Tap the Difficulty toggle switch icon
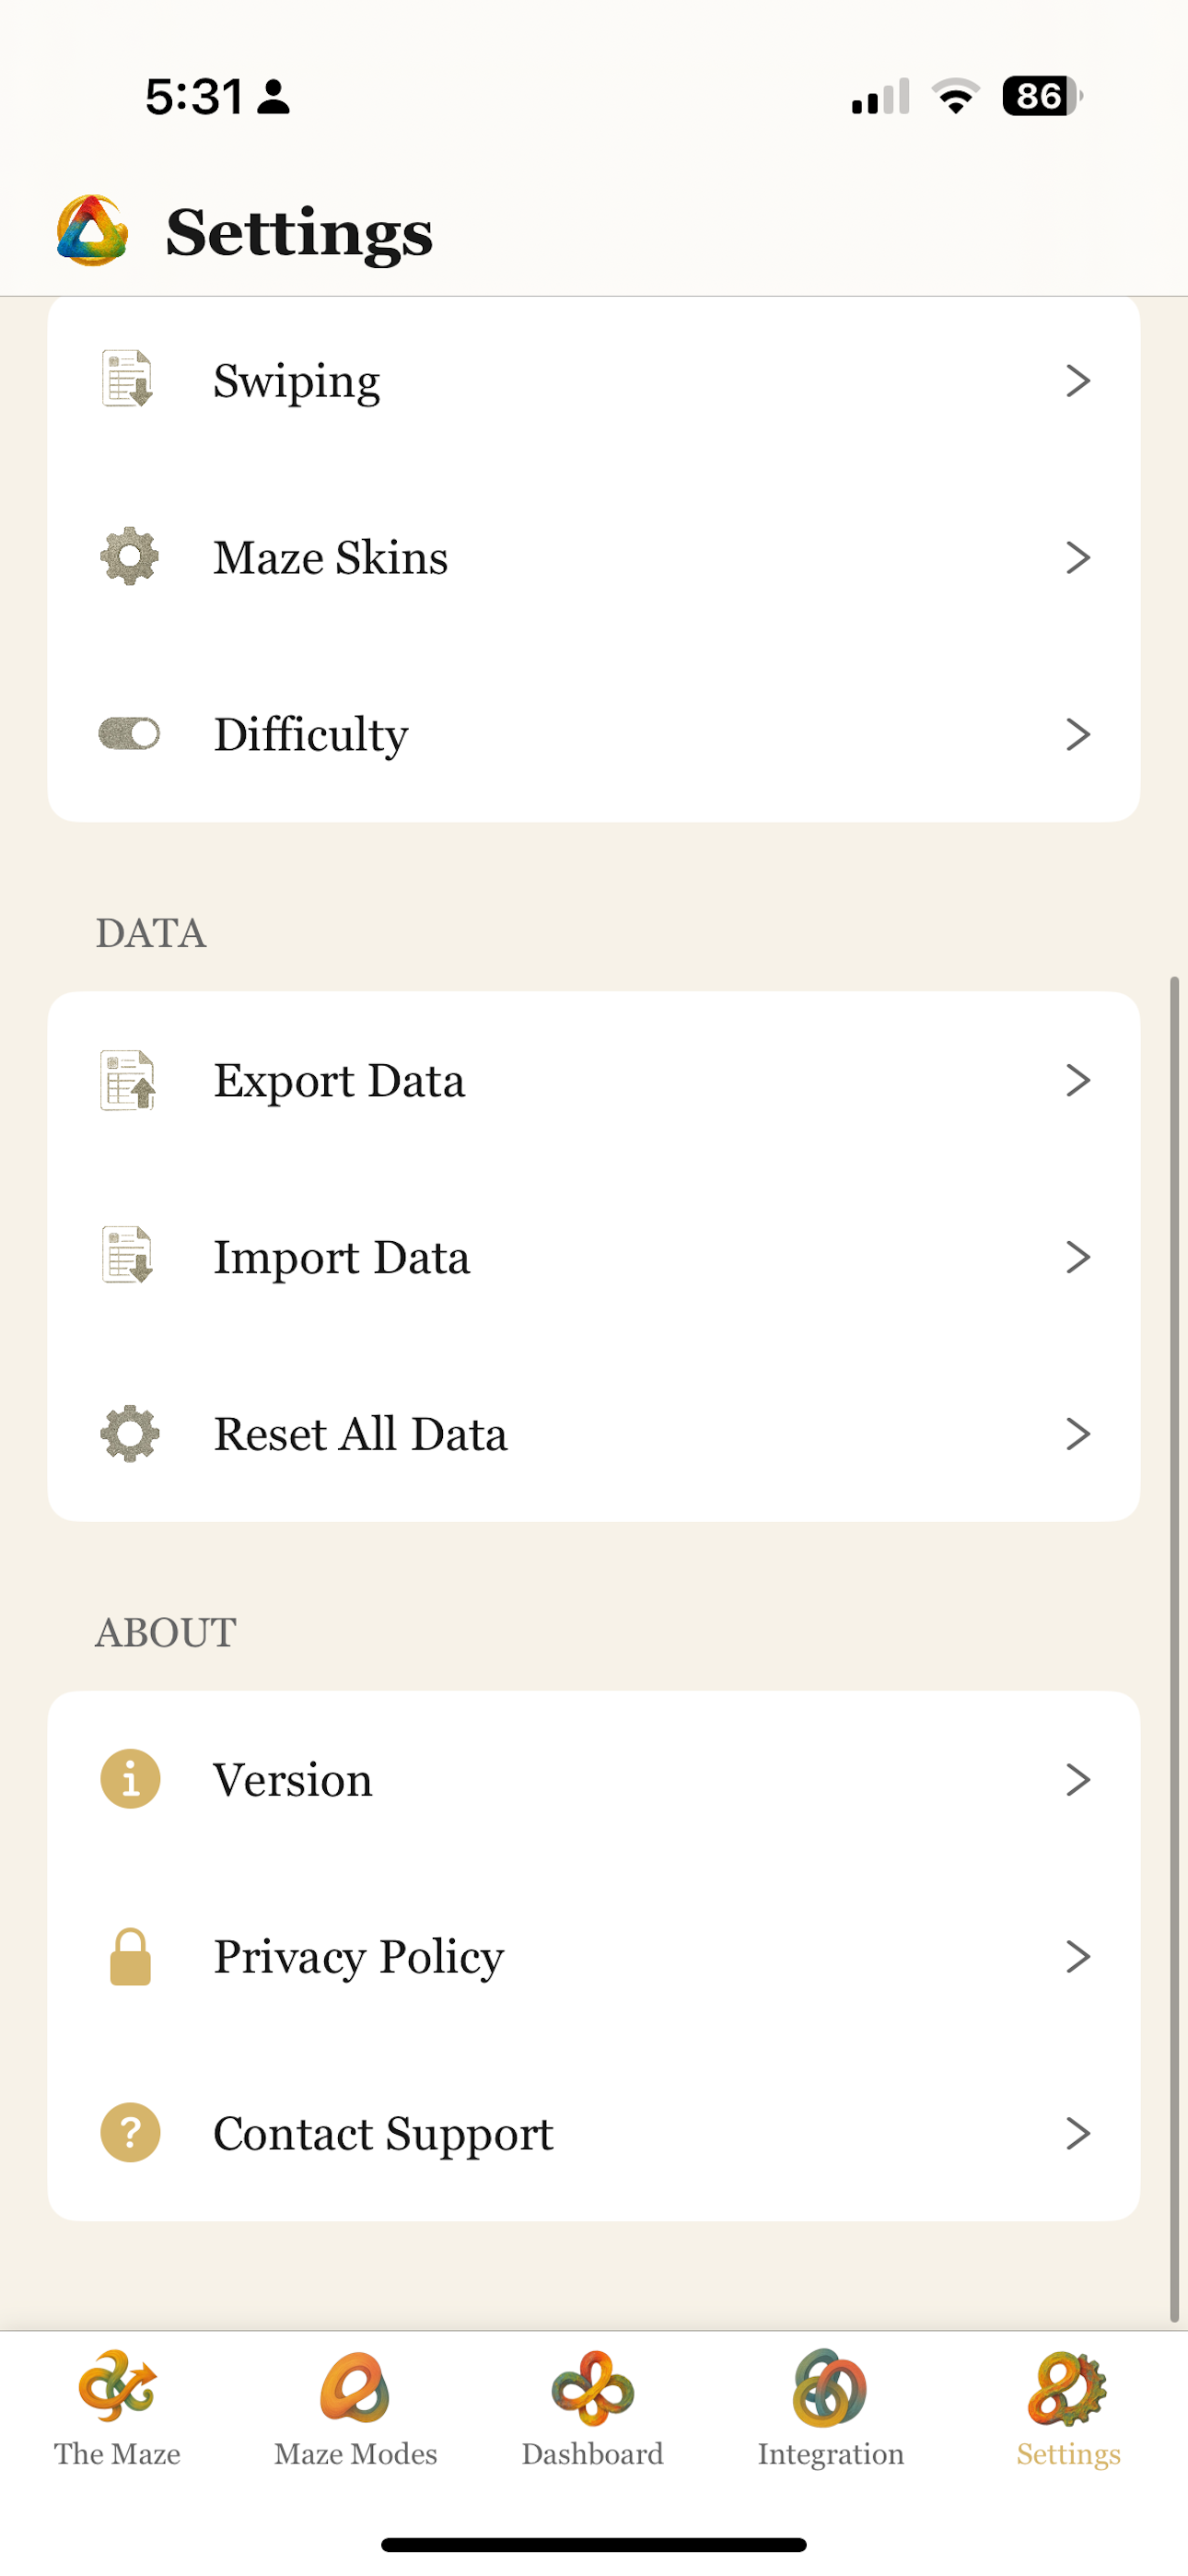This screenshot has height=2576, width=1188. (x=129, y=734)
